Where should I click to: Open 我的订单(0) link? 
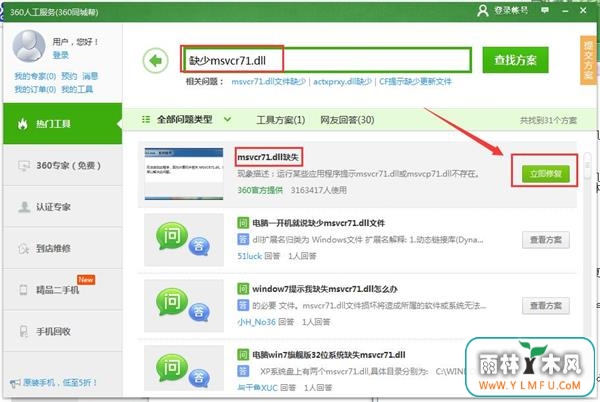pyautogui.click(x=35, y=89)
